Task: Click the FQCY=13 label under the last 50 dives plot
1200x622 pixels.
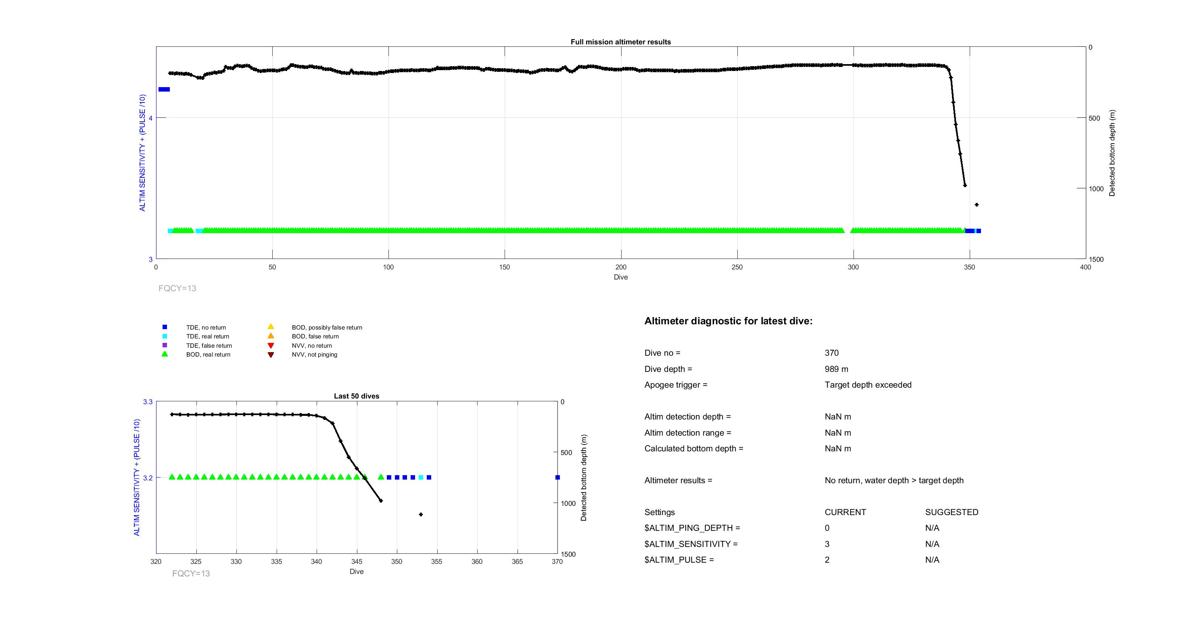Action: coord(191,574)
